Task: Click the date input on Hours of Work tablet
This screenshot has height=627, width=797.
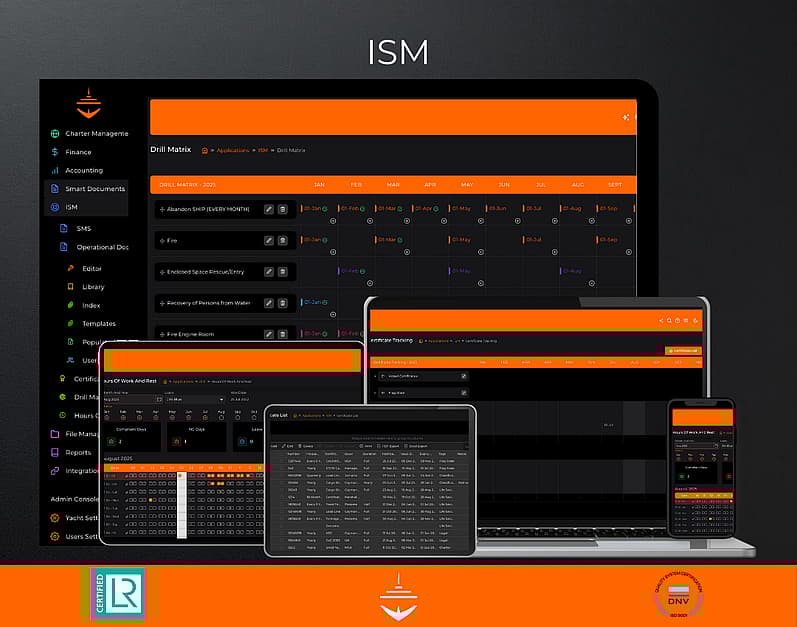Action: (133, 399)
